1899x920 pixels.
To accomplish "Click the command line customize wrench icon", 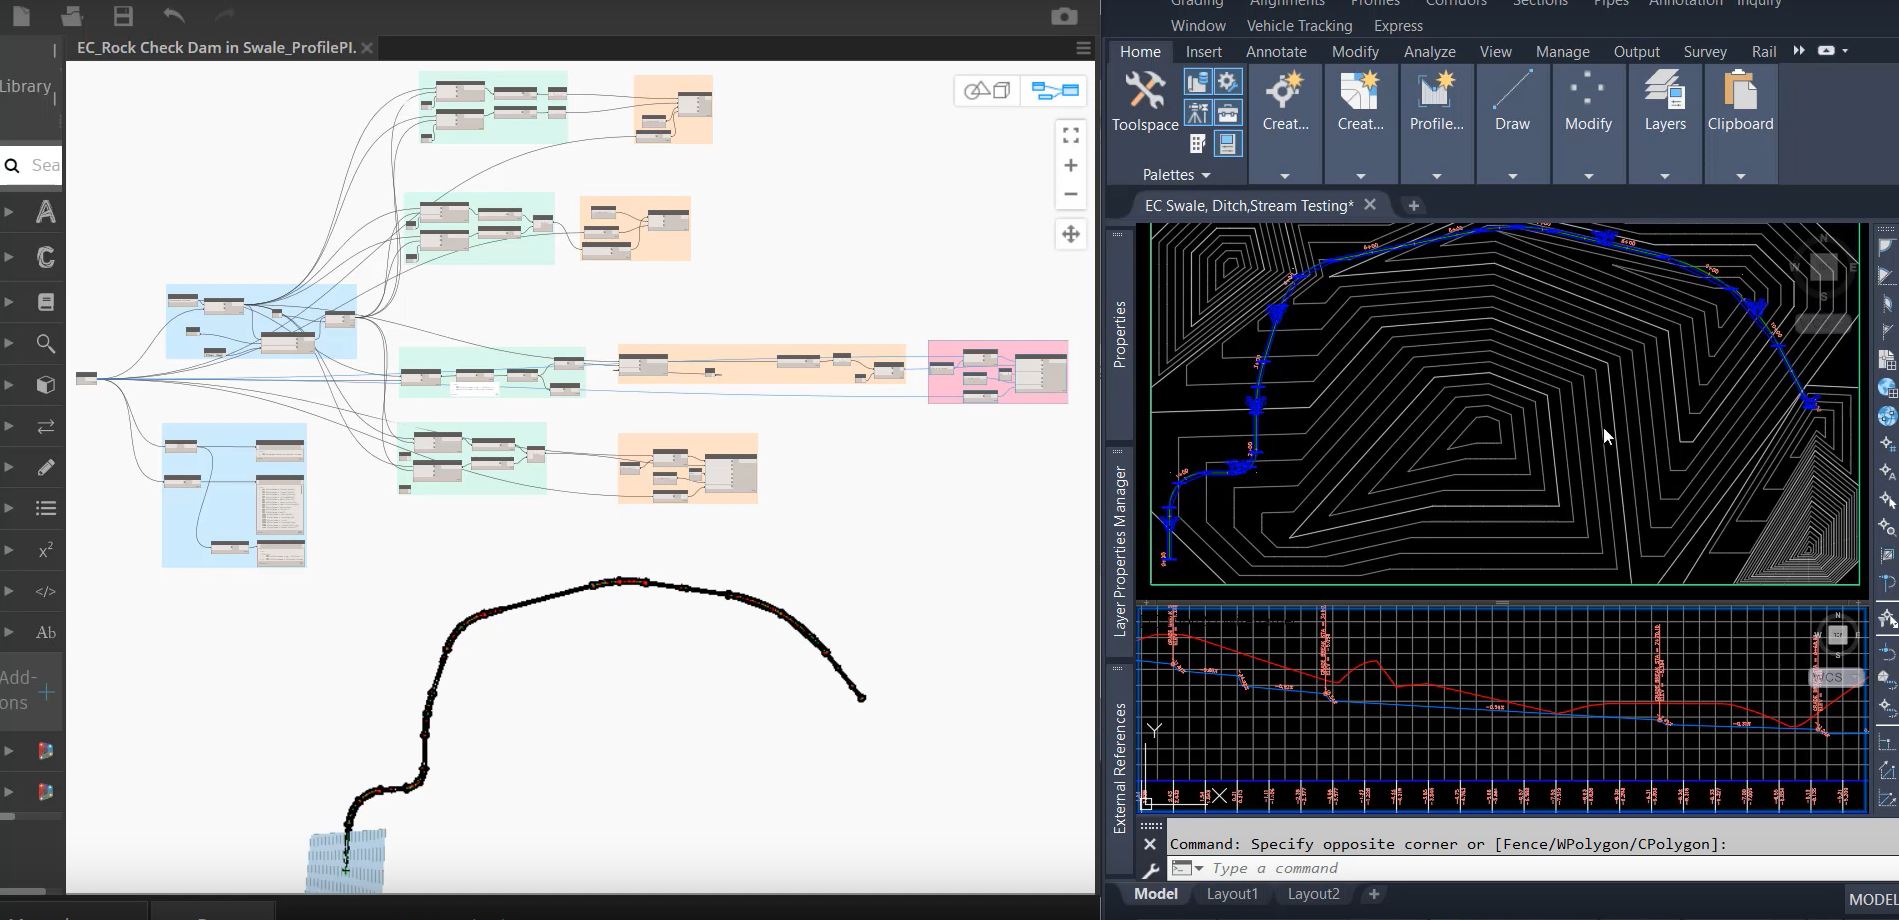I will click(x=1150, y=869).
